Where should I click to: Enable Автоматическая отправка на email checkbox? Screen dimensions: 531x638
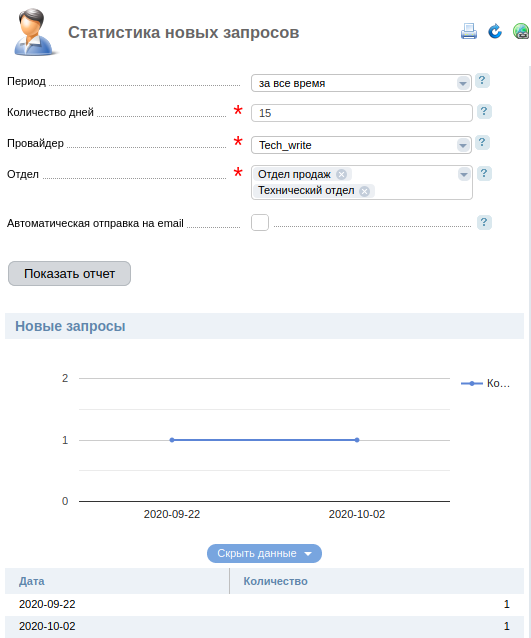pos(260,223)
